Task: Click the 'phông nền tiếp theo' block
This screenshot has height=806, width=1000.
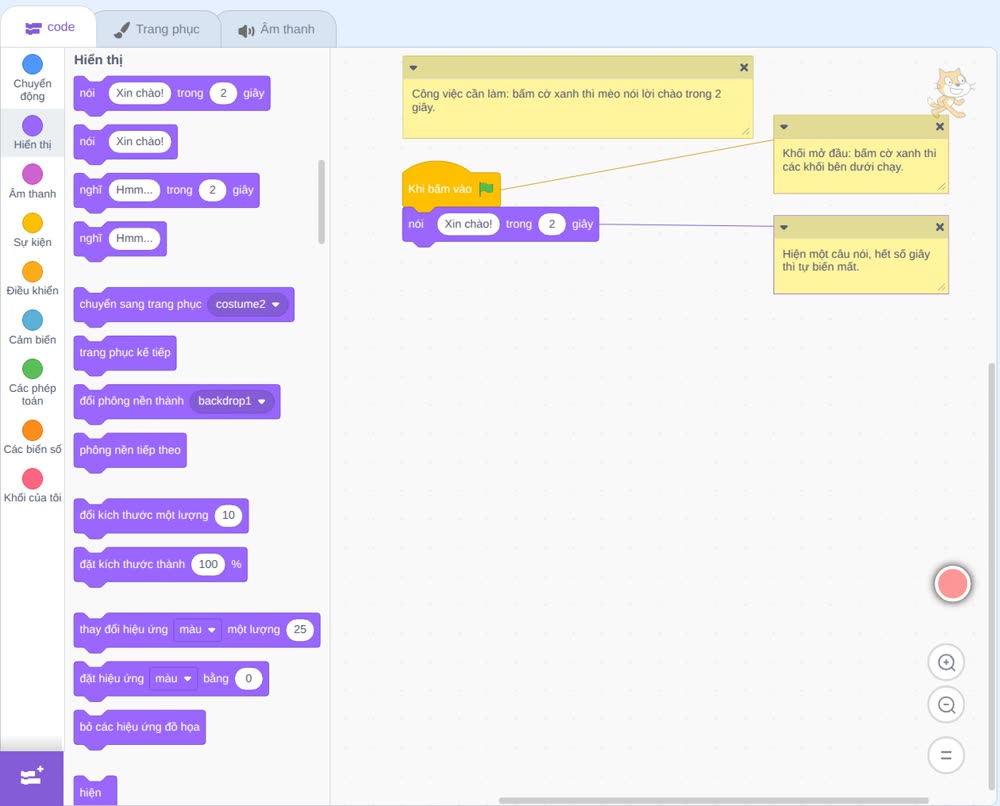Action: (130, 451)
